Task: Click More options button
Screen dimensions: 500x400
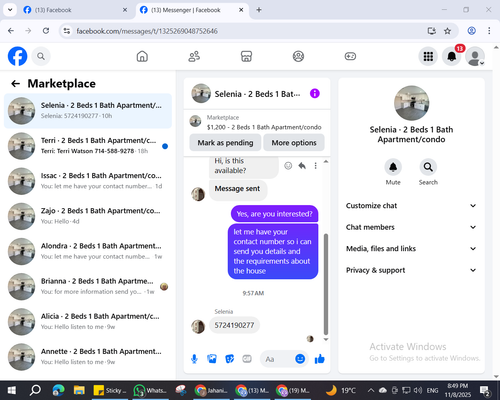Action: [294, 143]
